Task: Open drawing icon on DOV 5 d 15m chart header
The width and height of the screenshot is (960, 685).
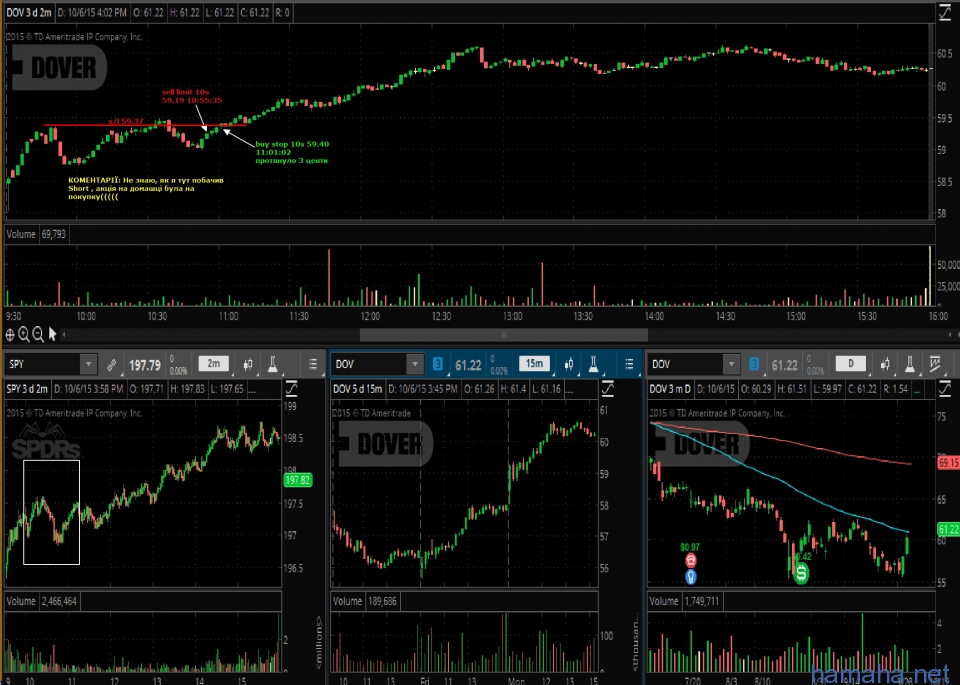Action: pos(607,389)
